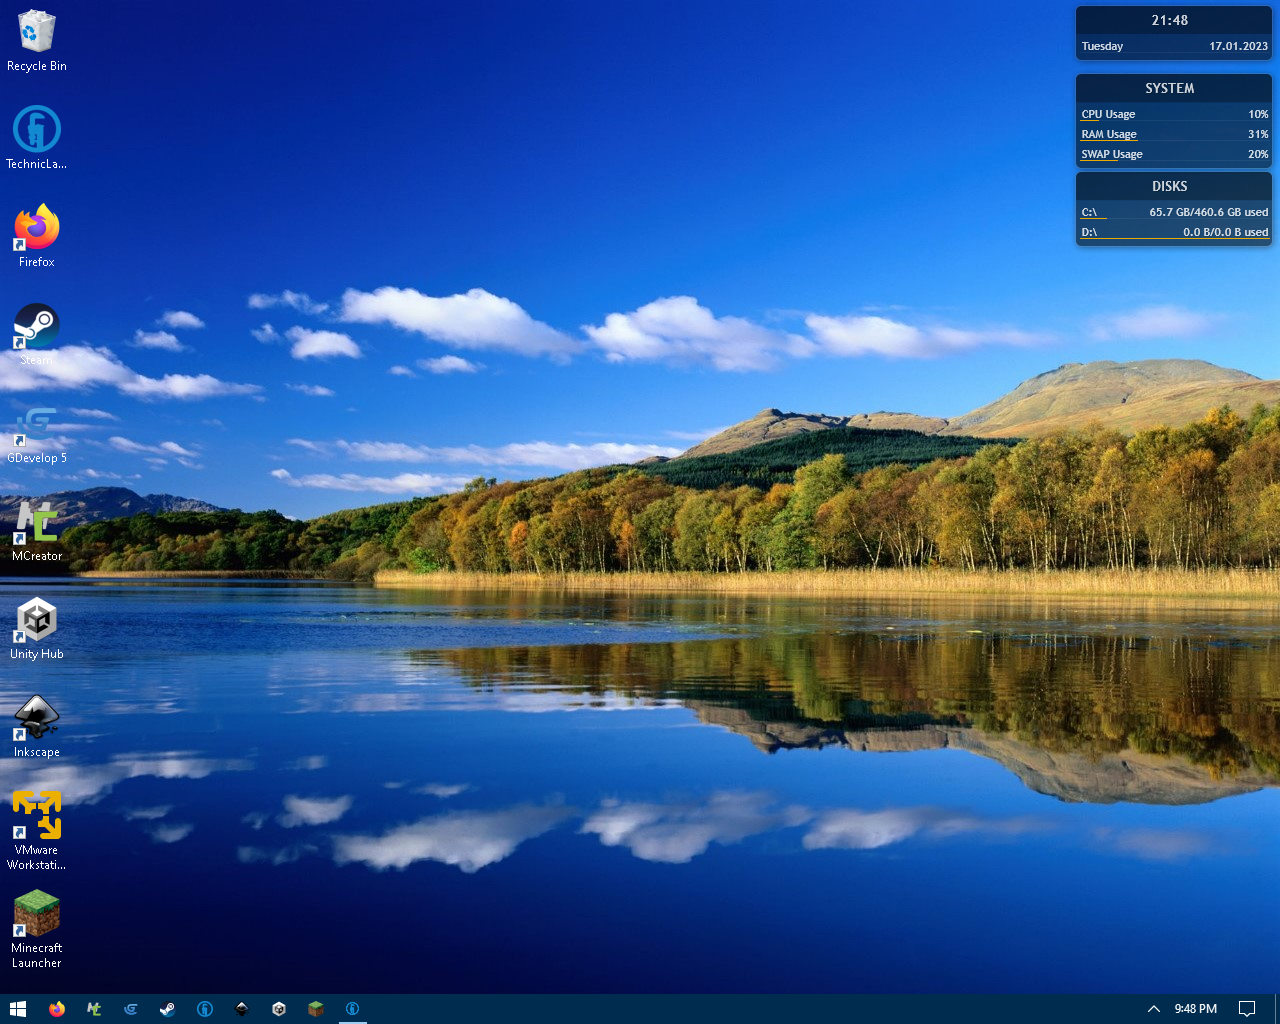Select the Steam desktop shortcut
Screen dimensions: 1280x1024
[37, 326]
